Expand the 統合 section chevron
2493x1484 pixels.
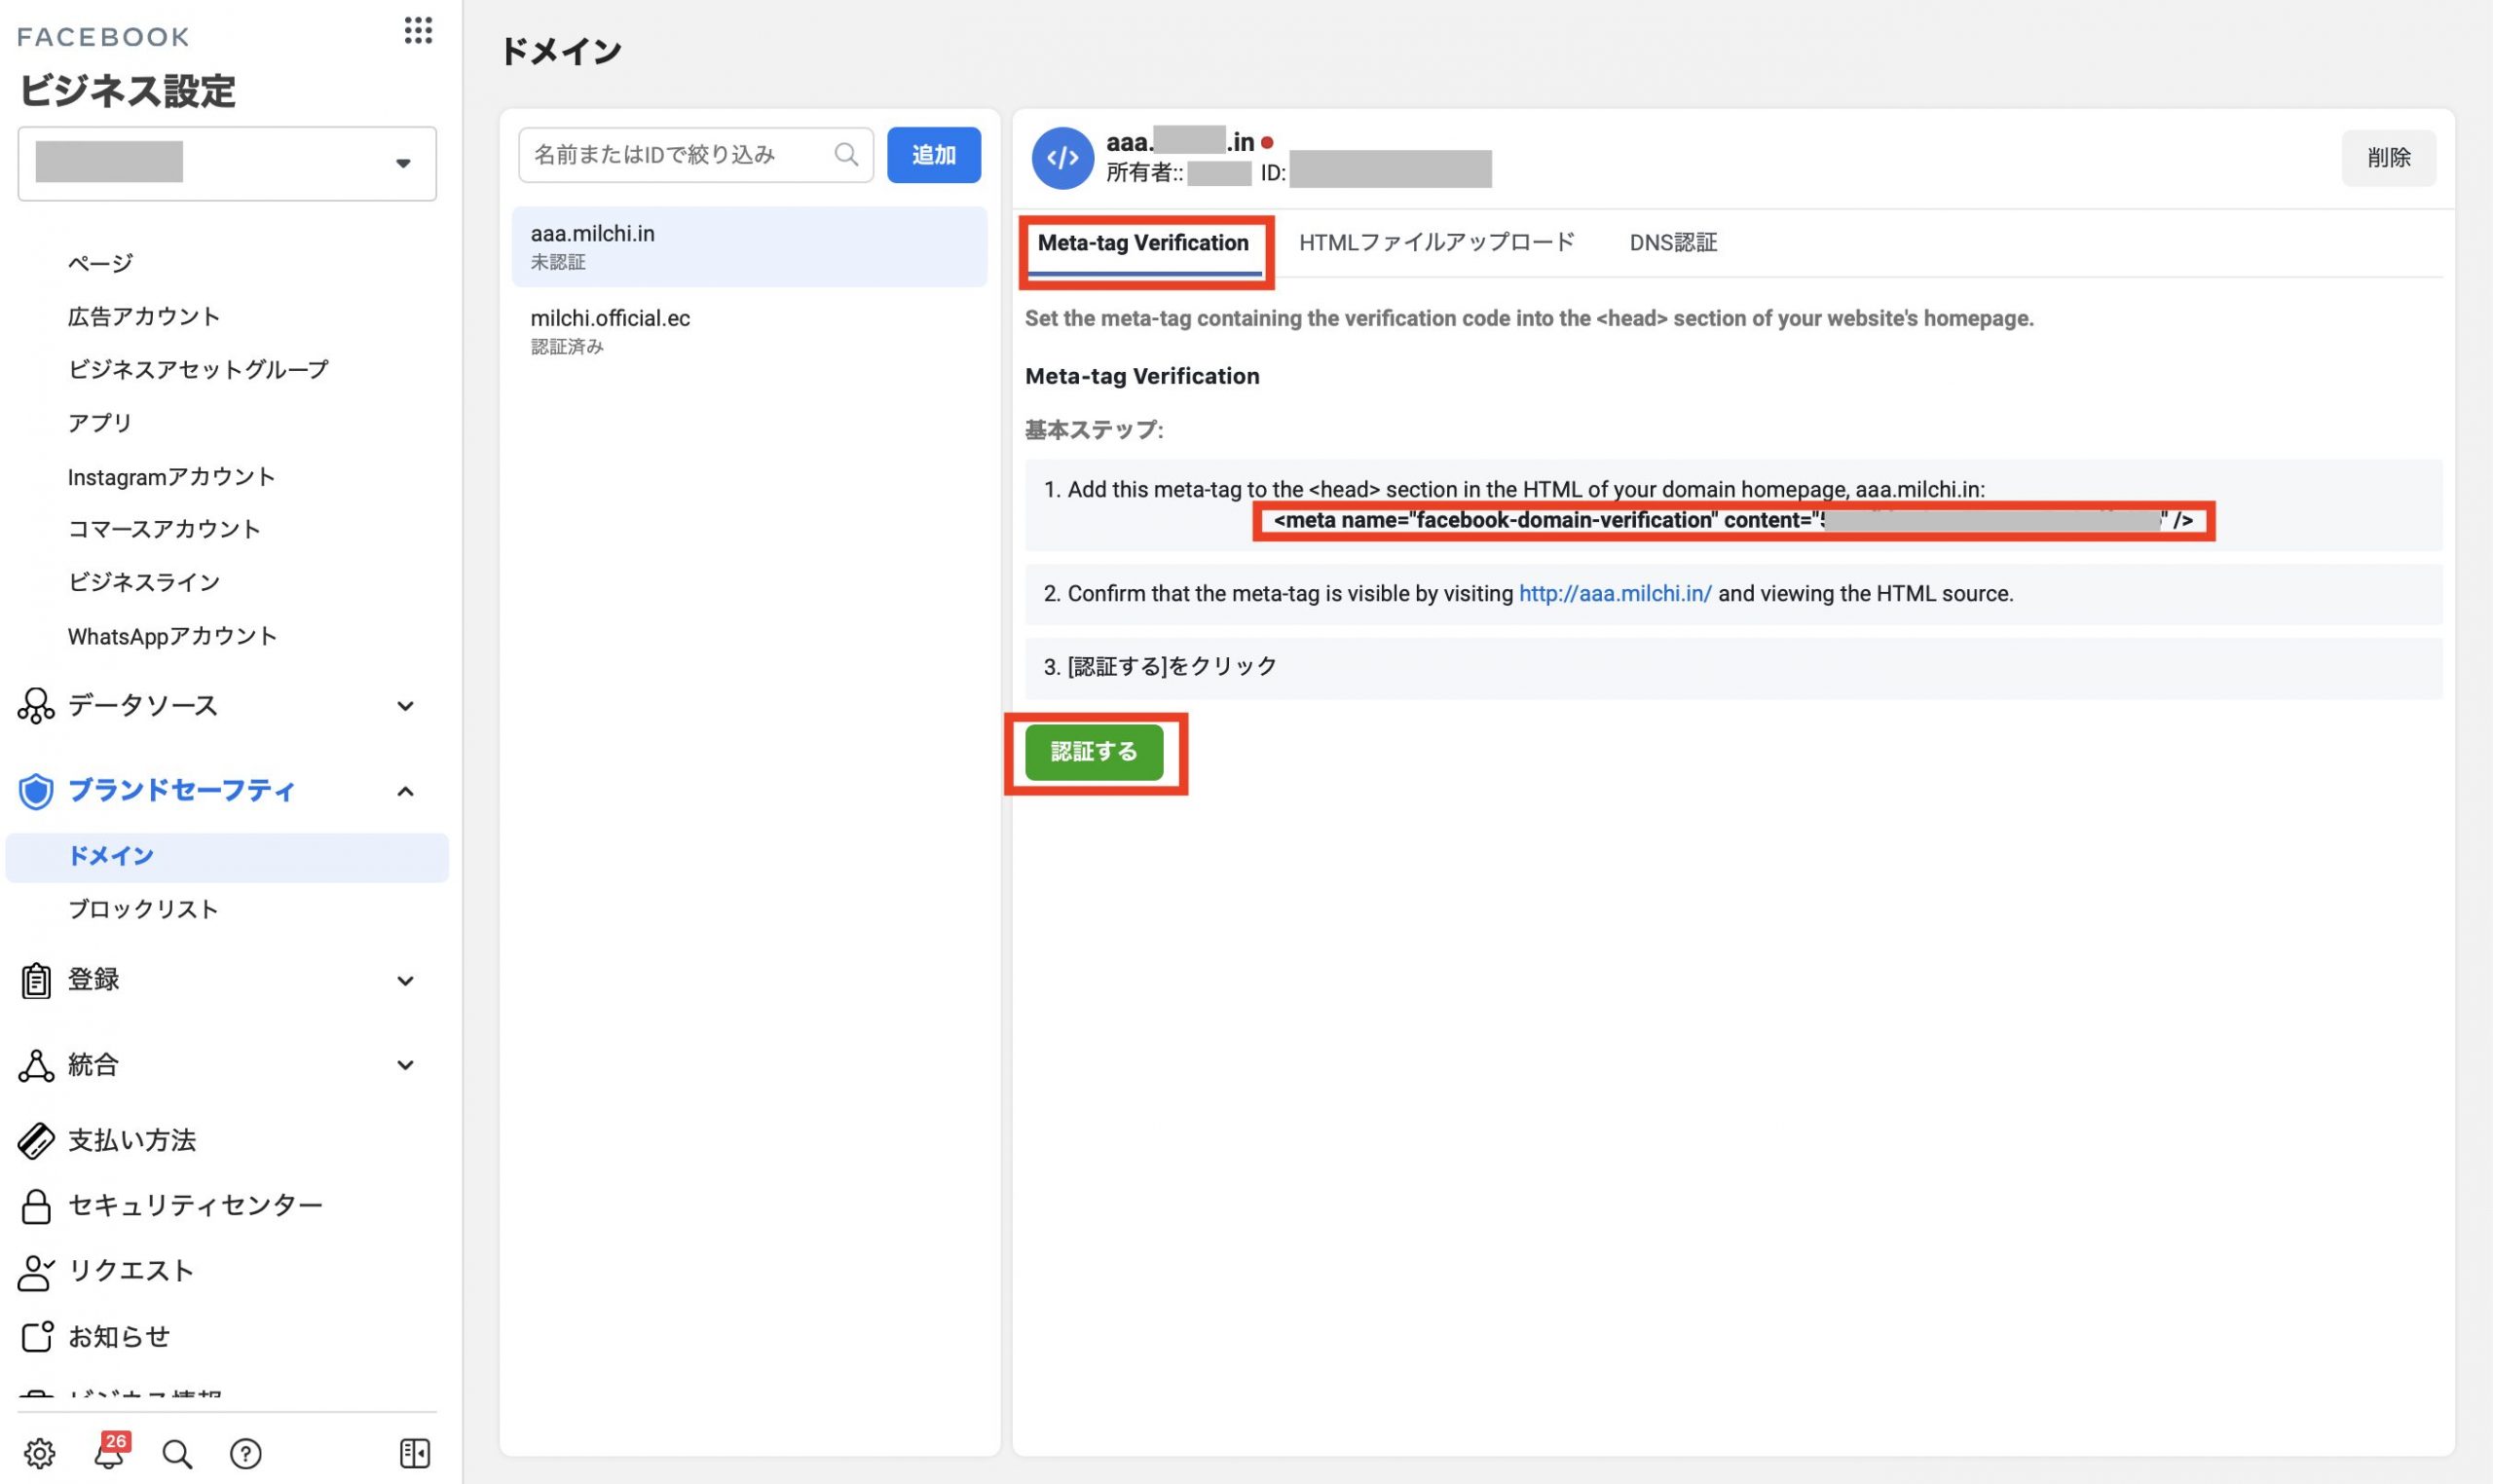click(x=405, y=1065)
